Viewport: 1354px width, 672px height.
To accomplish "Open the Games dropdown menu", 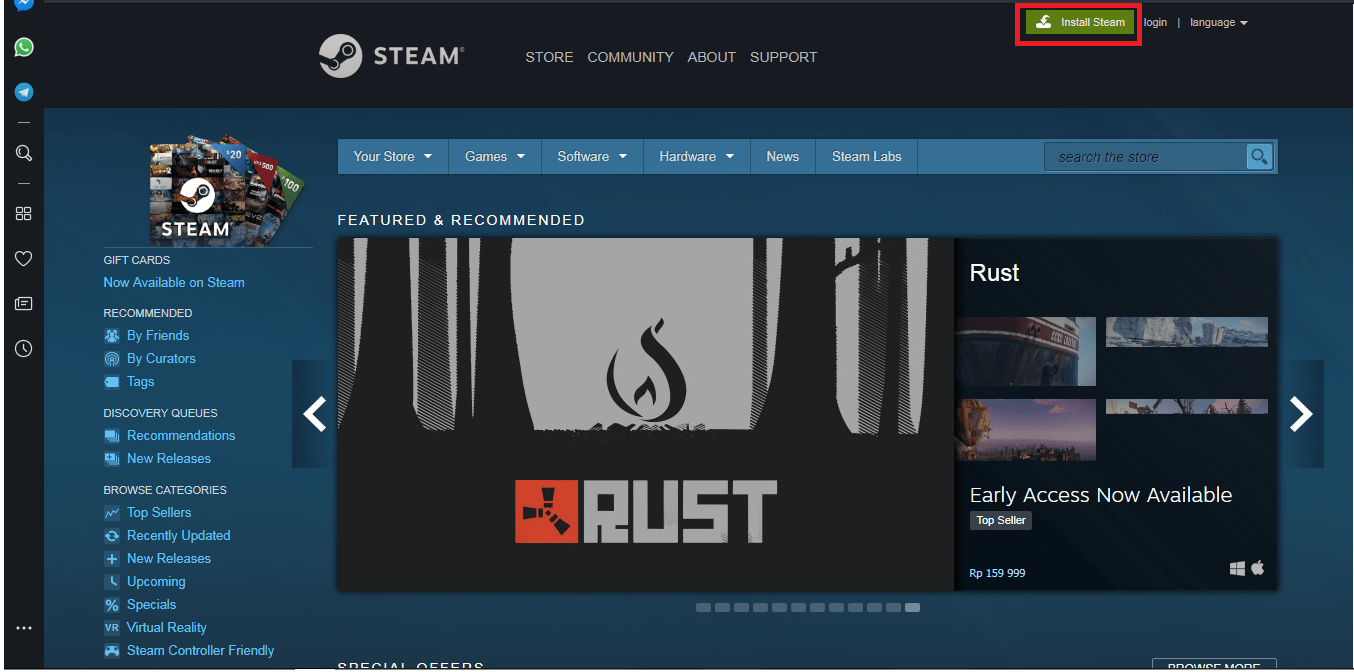I will (494, 156).
